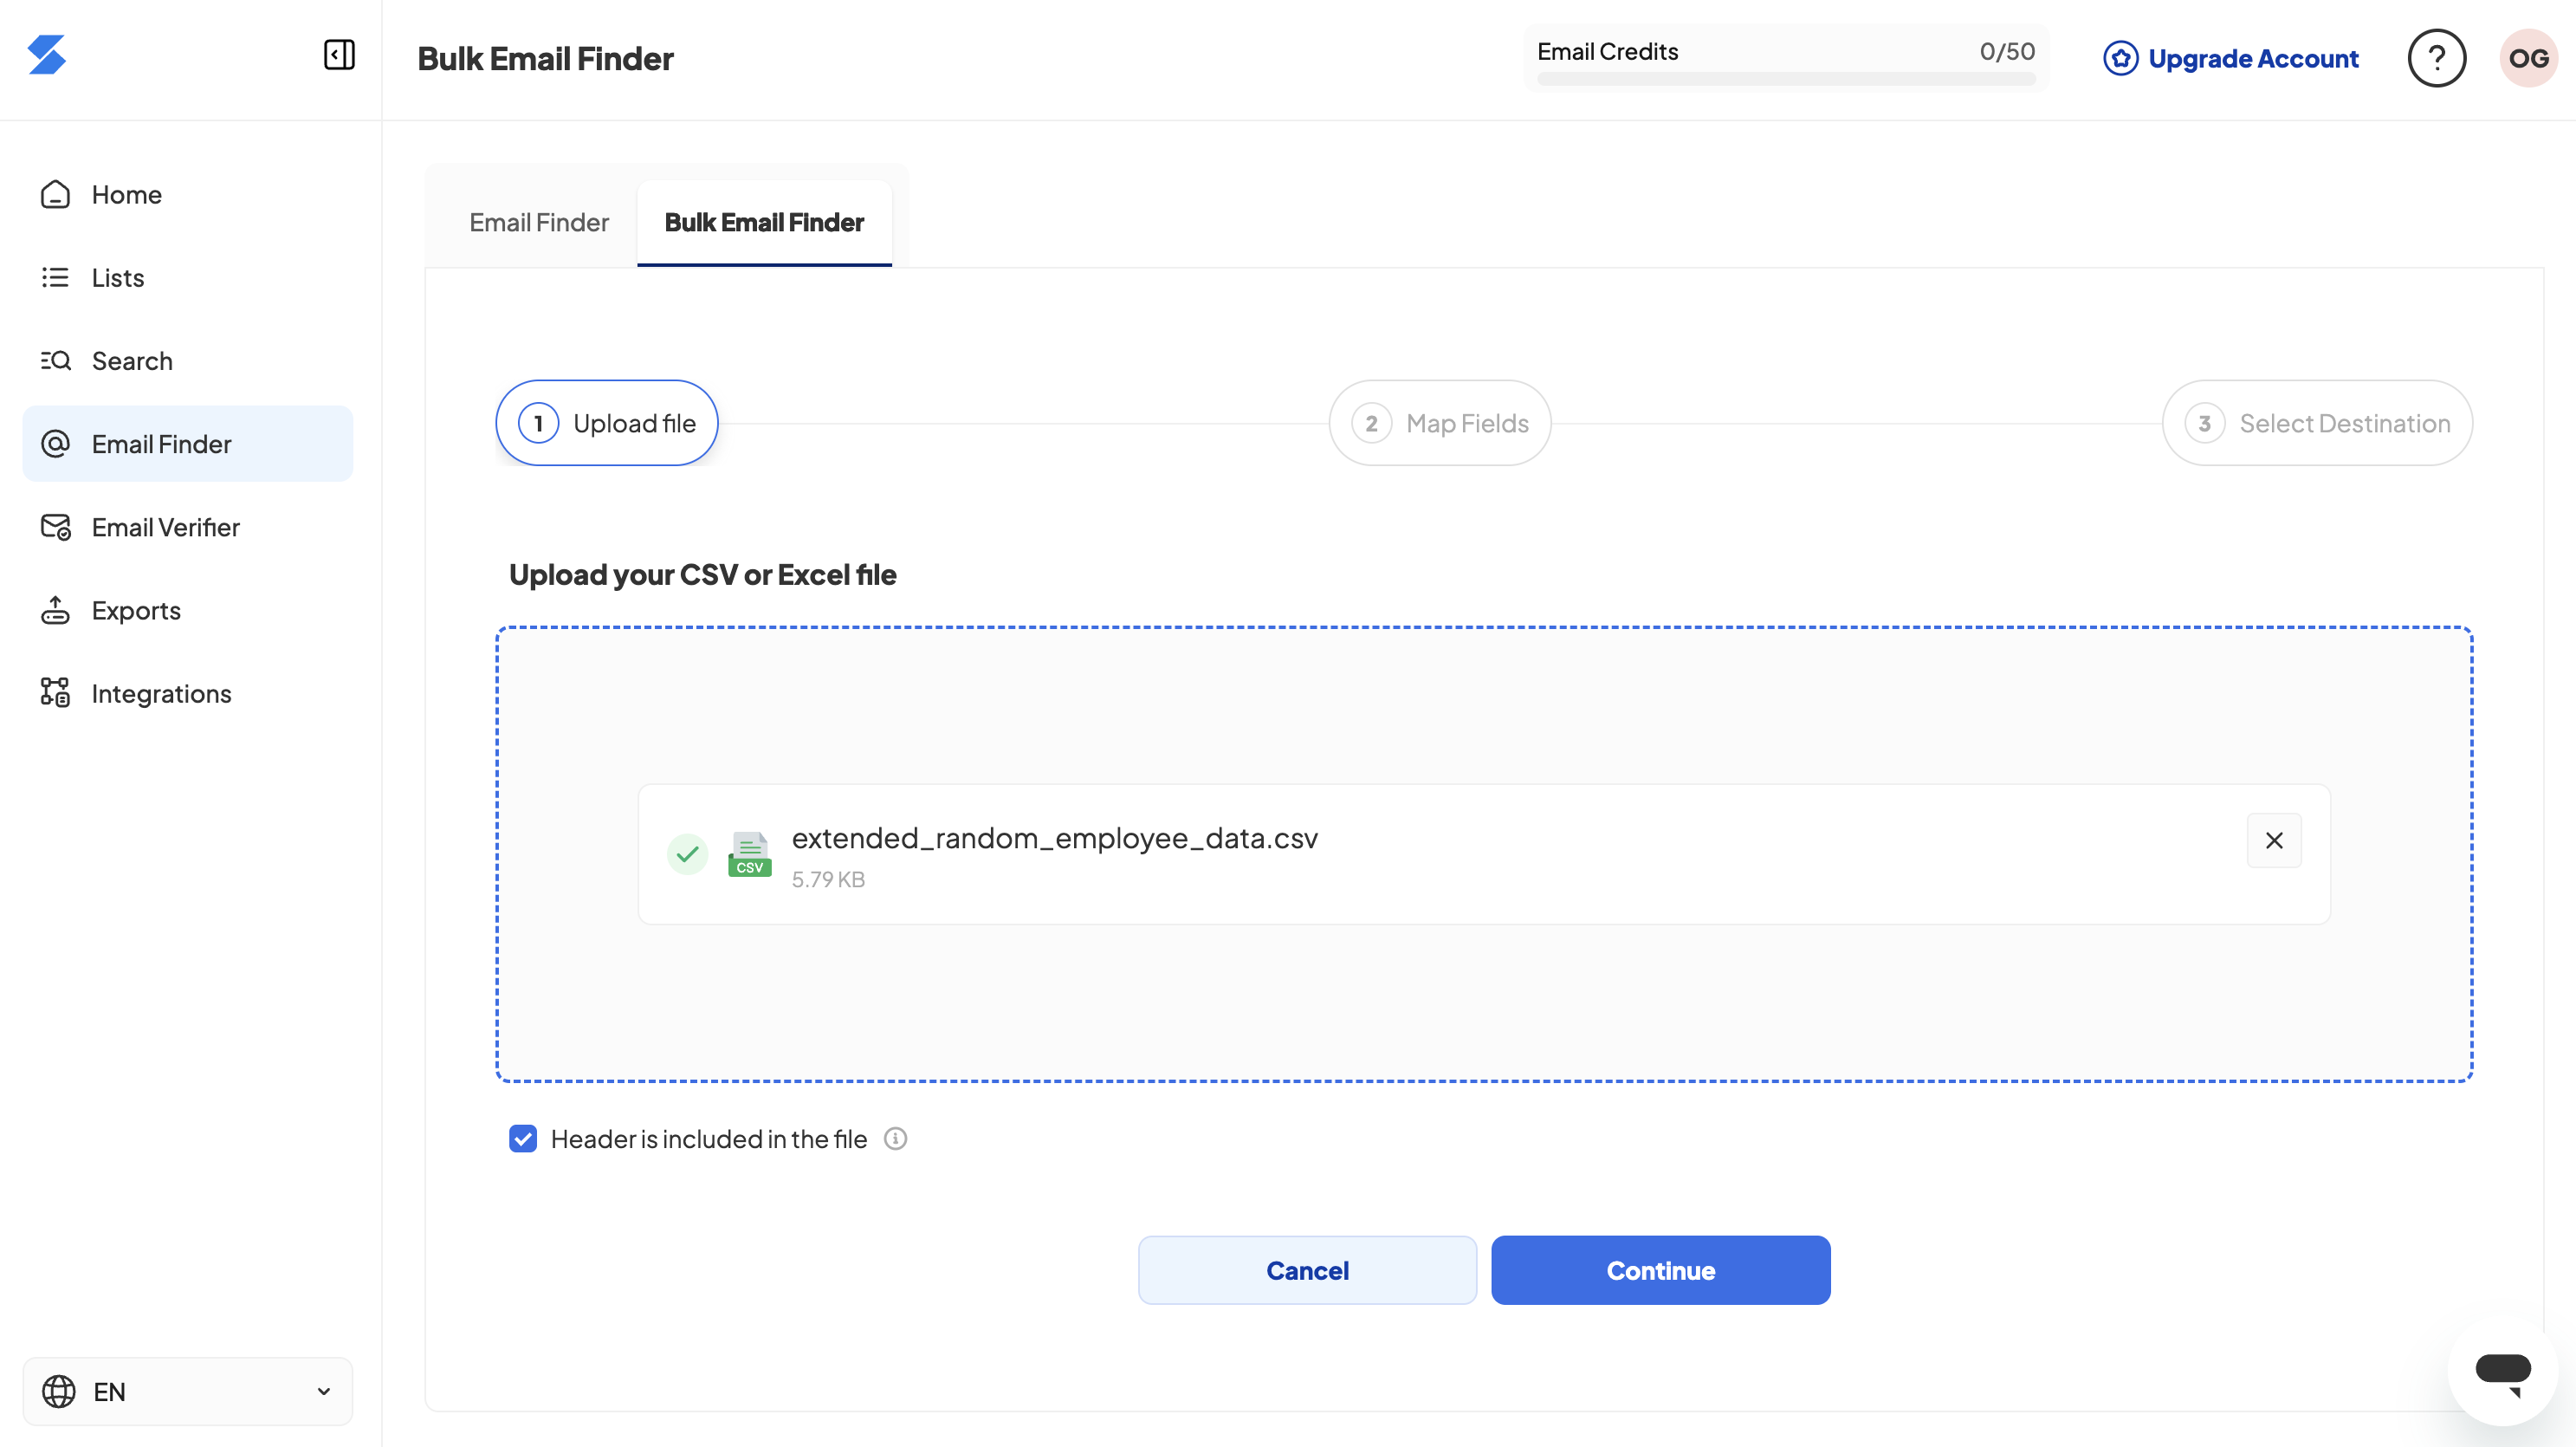Click the step 1 number circle
The height and width of the screenshot is (1447, 2576).
538,423
